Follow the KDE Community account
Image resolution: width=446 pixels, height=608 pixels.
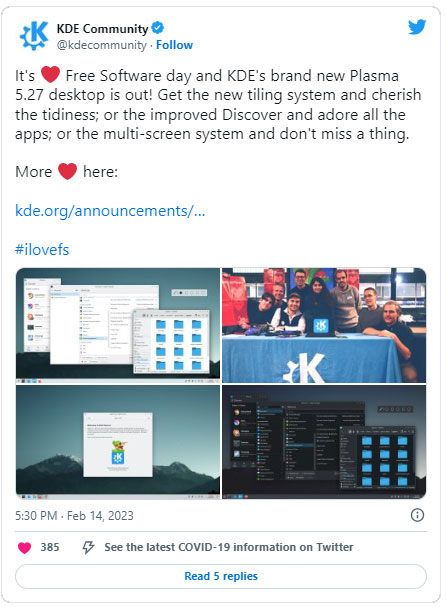pyautogui.click(x=174, y=45)
